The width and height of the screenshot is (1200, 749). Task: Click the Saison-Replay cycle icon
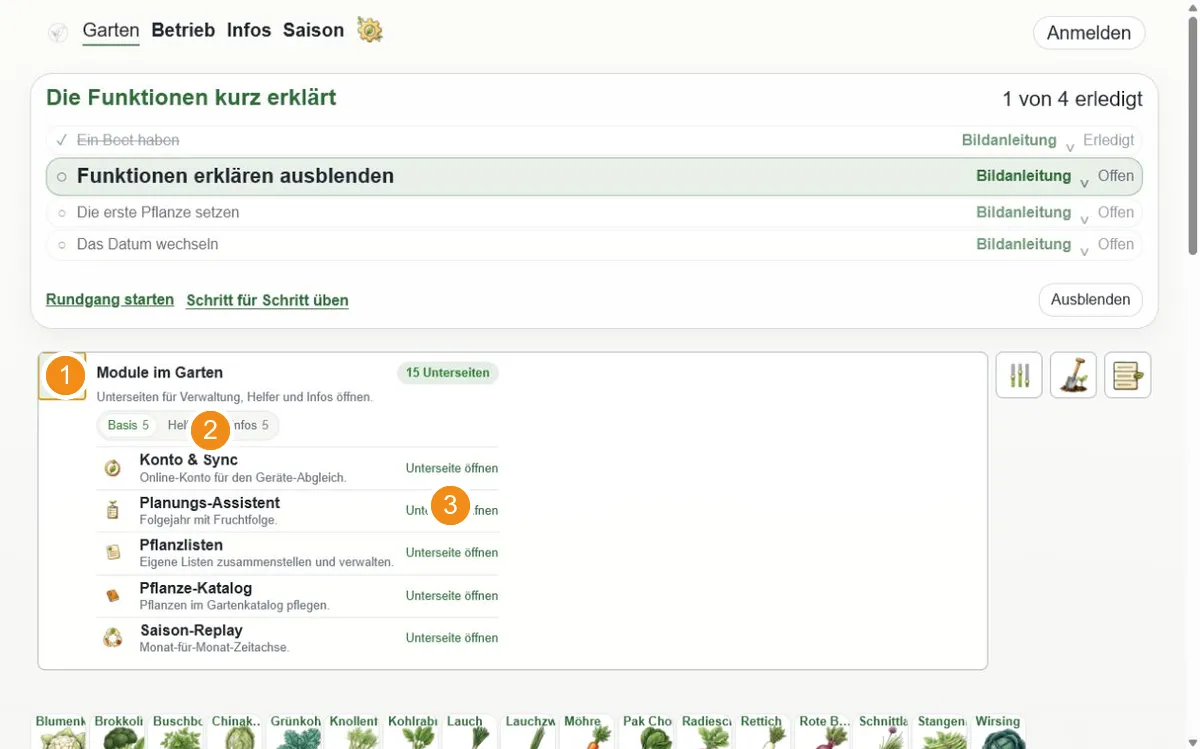pyautogui.click(x=113, y=638)
